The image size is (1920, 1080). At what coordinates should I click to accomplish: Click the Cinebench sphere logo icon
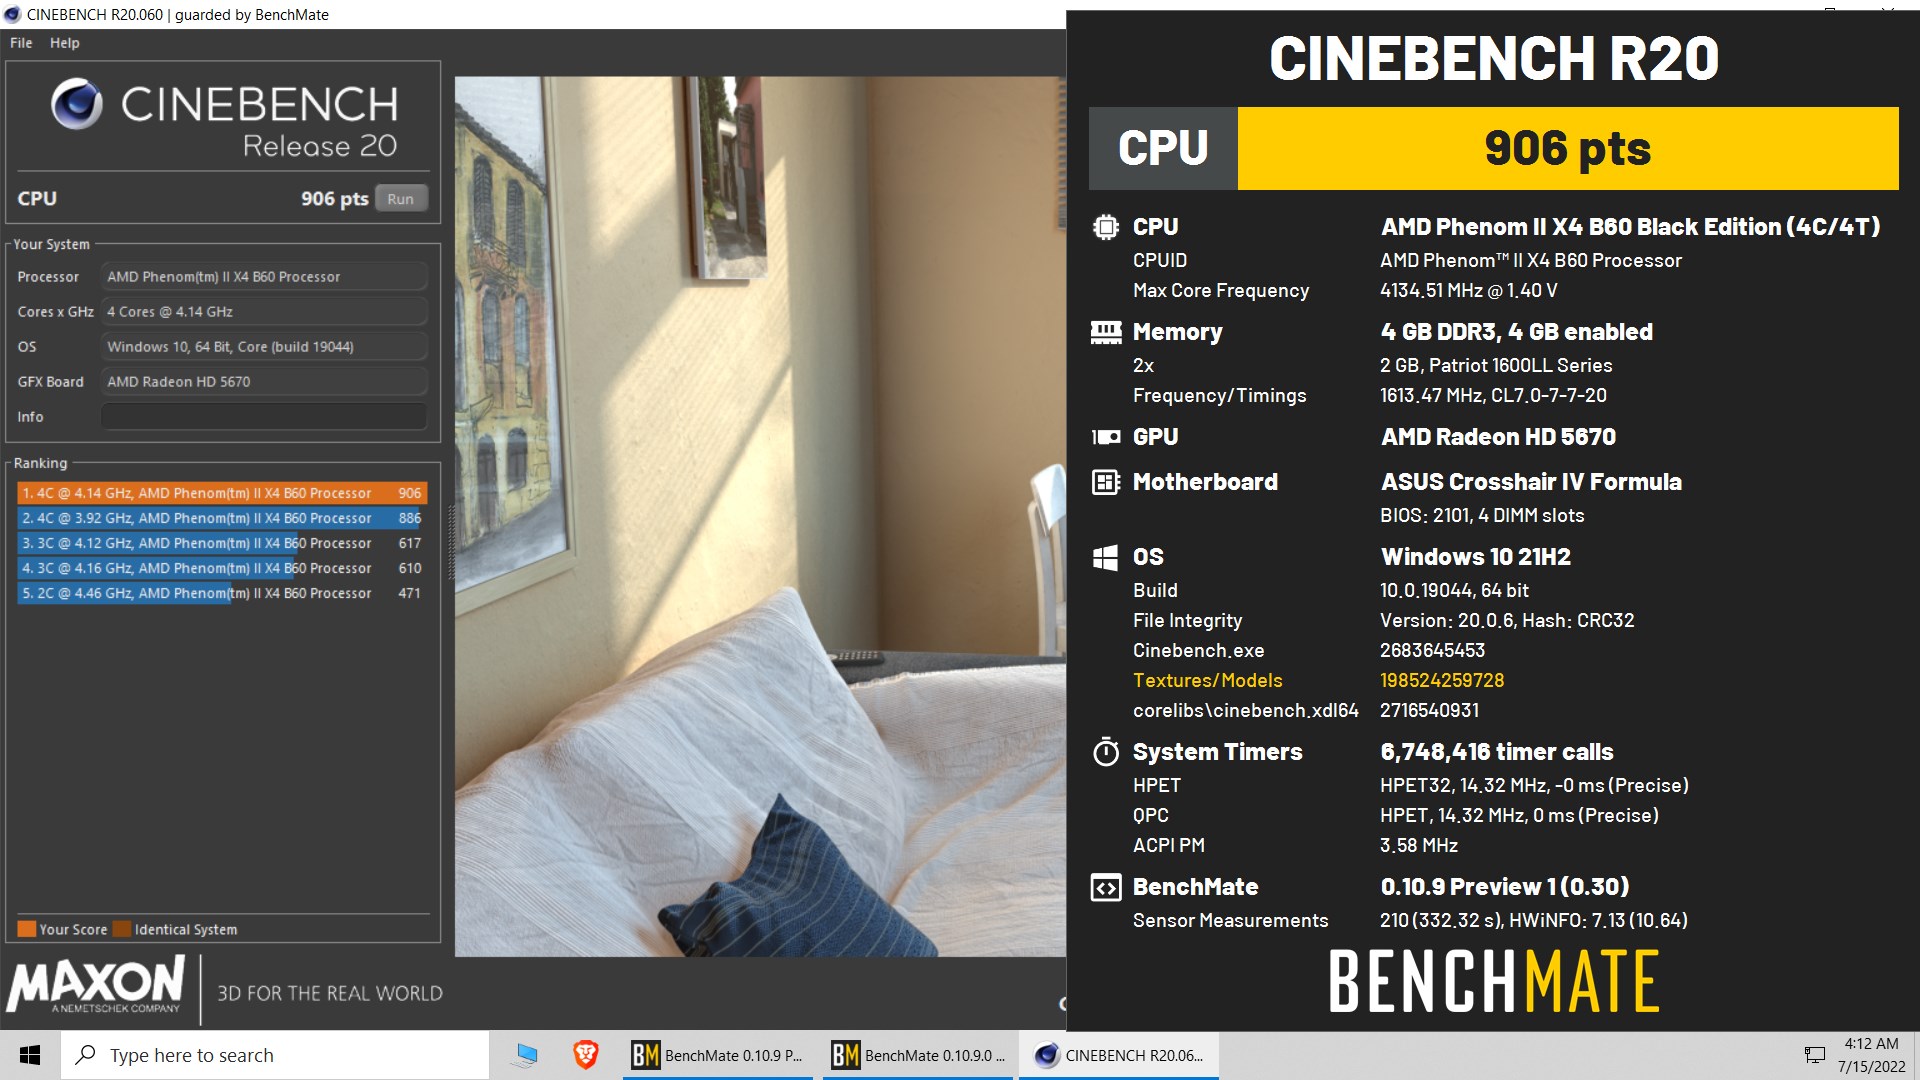pyautogui.click(x=76, y=103)
